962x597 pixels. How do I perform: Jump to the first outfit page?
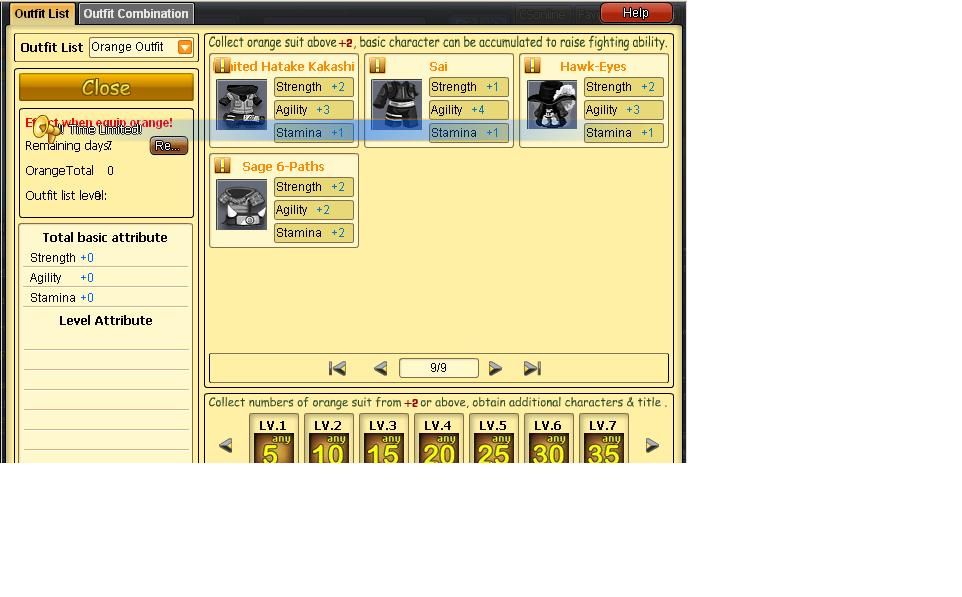pos(337,368)
